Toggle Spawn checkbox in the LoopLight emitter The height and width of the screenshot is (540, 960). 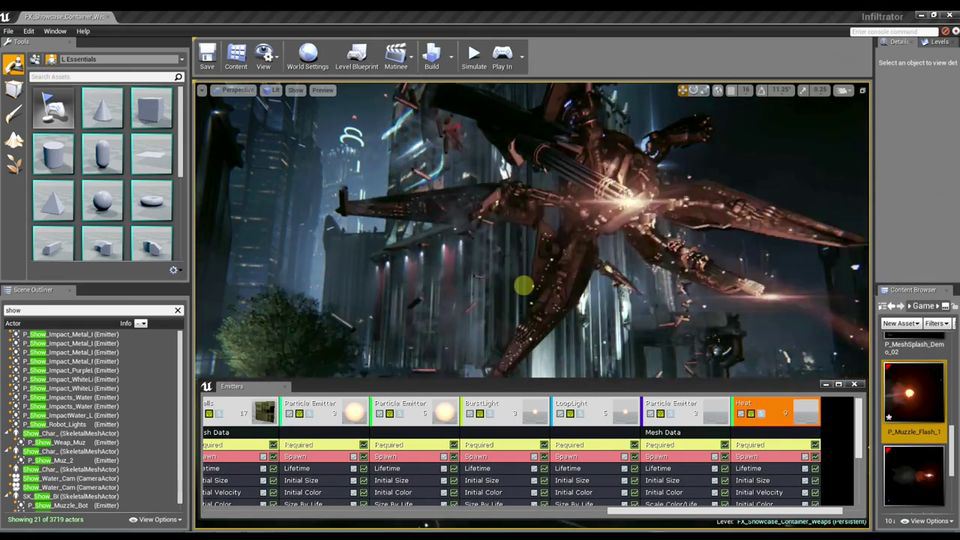click(634, 456)
